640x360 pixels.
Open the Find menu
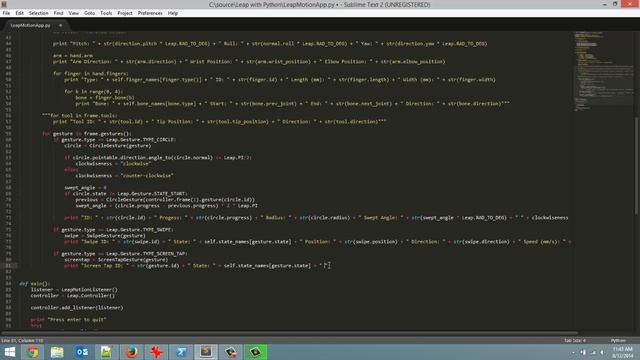(x=58, y=13)
